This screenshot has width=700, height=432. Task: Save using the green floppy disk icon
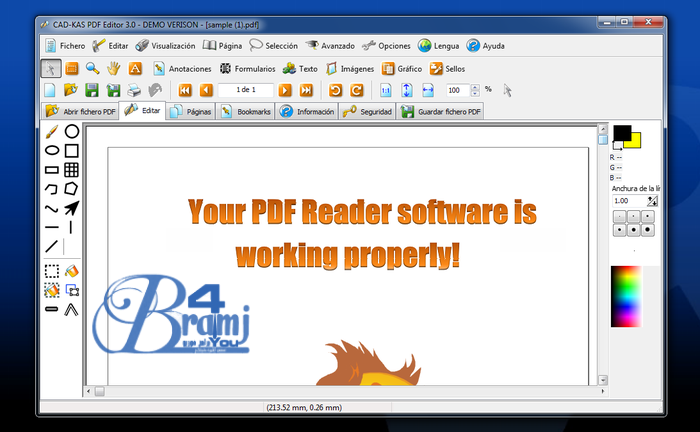[92, 90]
